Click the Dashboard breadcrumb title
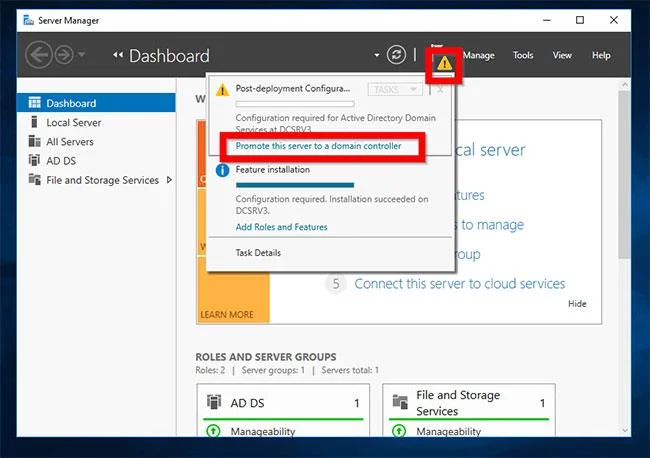 [x=169, y=56]
